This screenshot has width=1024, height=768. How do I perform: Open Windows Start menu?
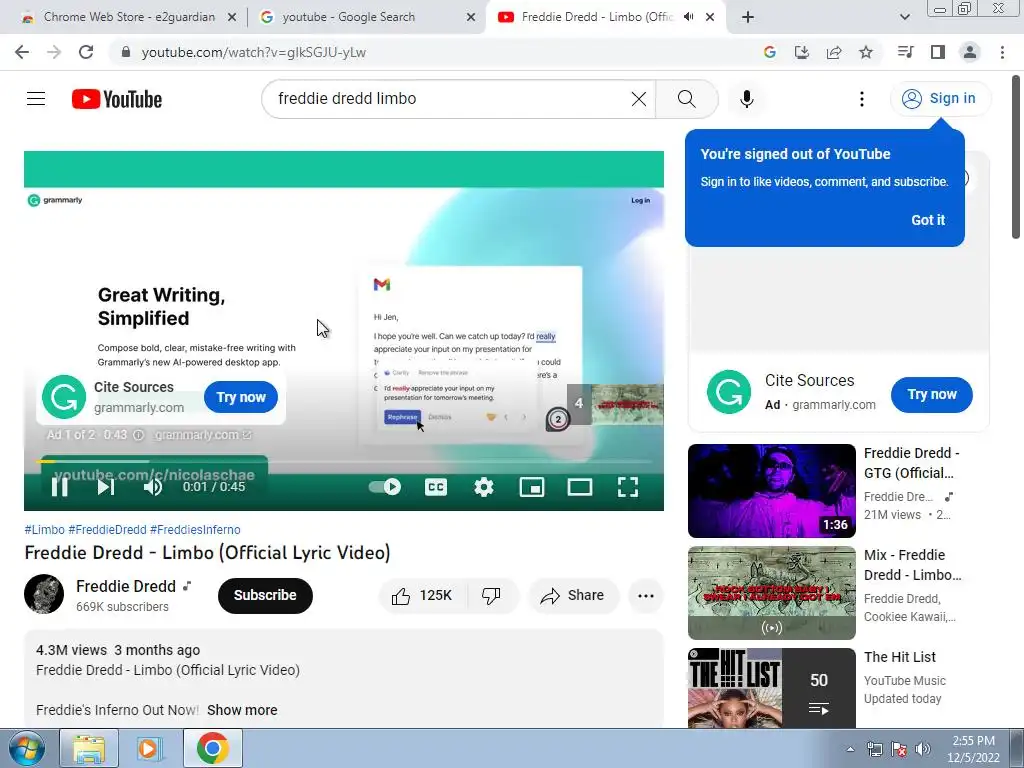point(26,748)
